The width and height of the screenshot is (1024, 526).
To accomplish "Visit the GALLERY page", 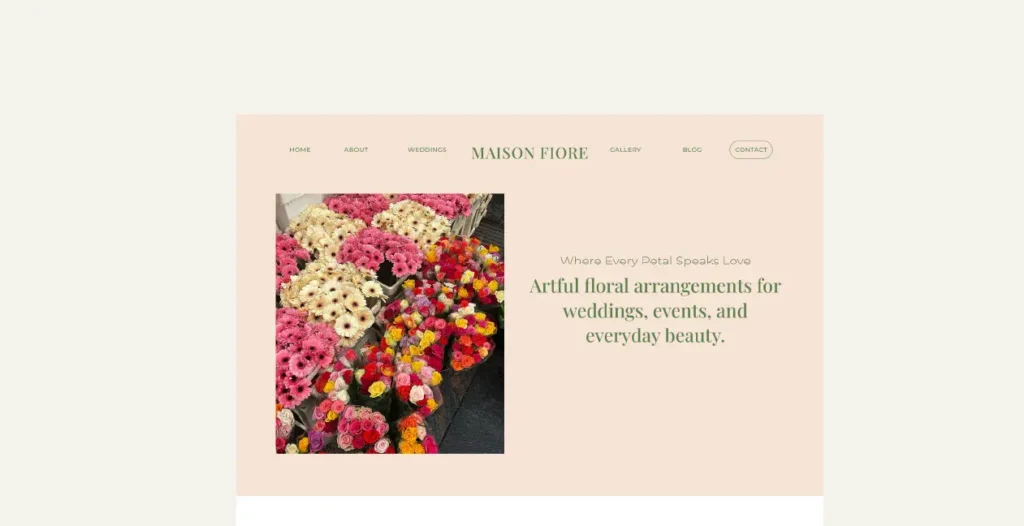I will coord(626,150).
